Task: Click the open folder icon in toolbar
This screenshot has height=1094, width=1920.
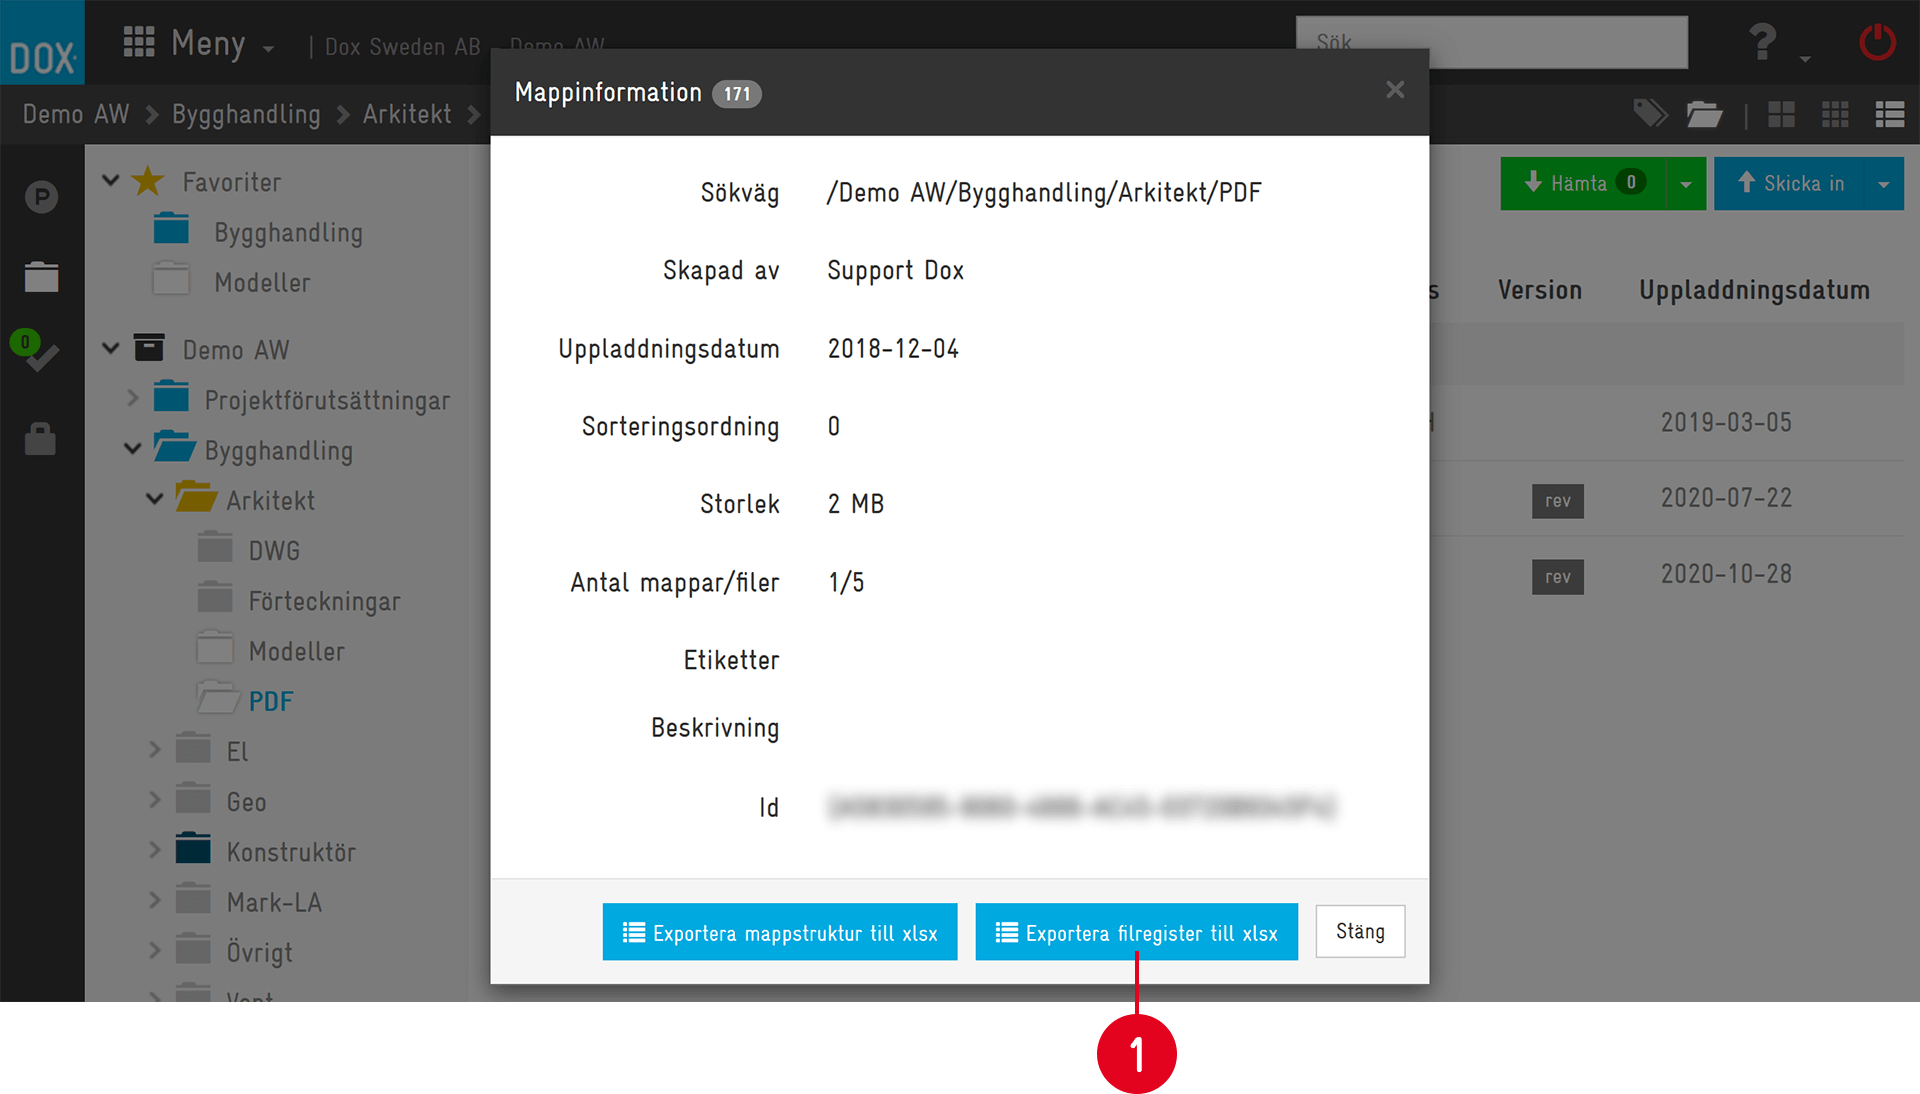Action: point(1704,114)
